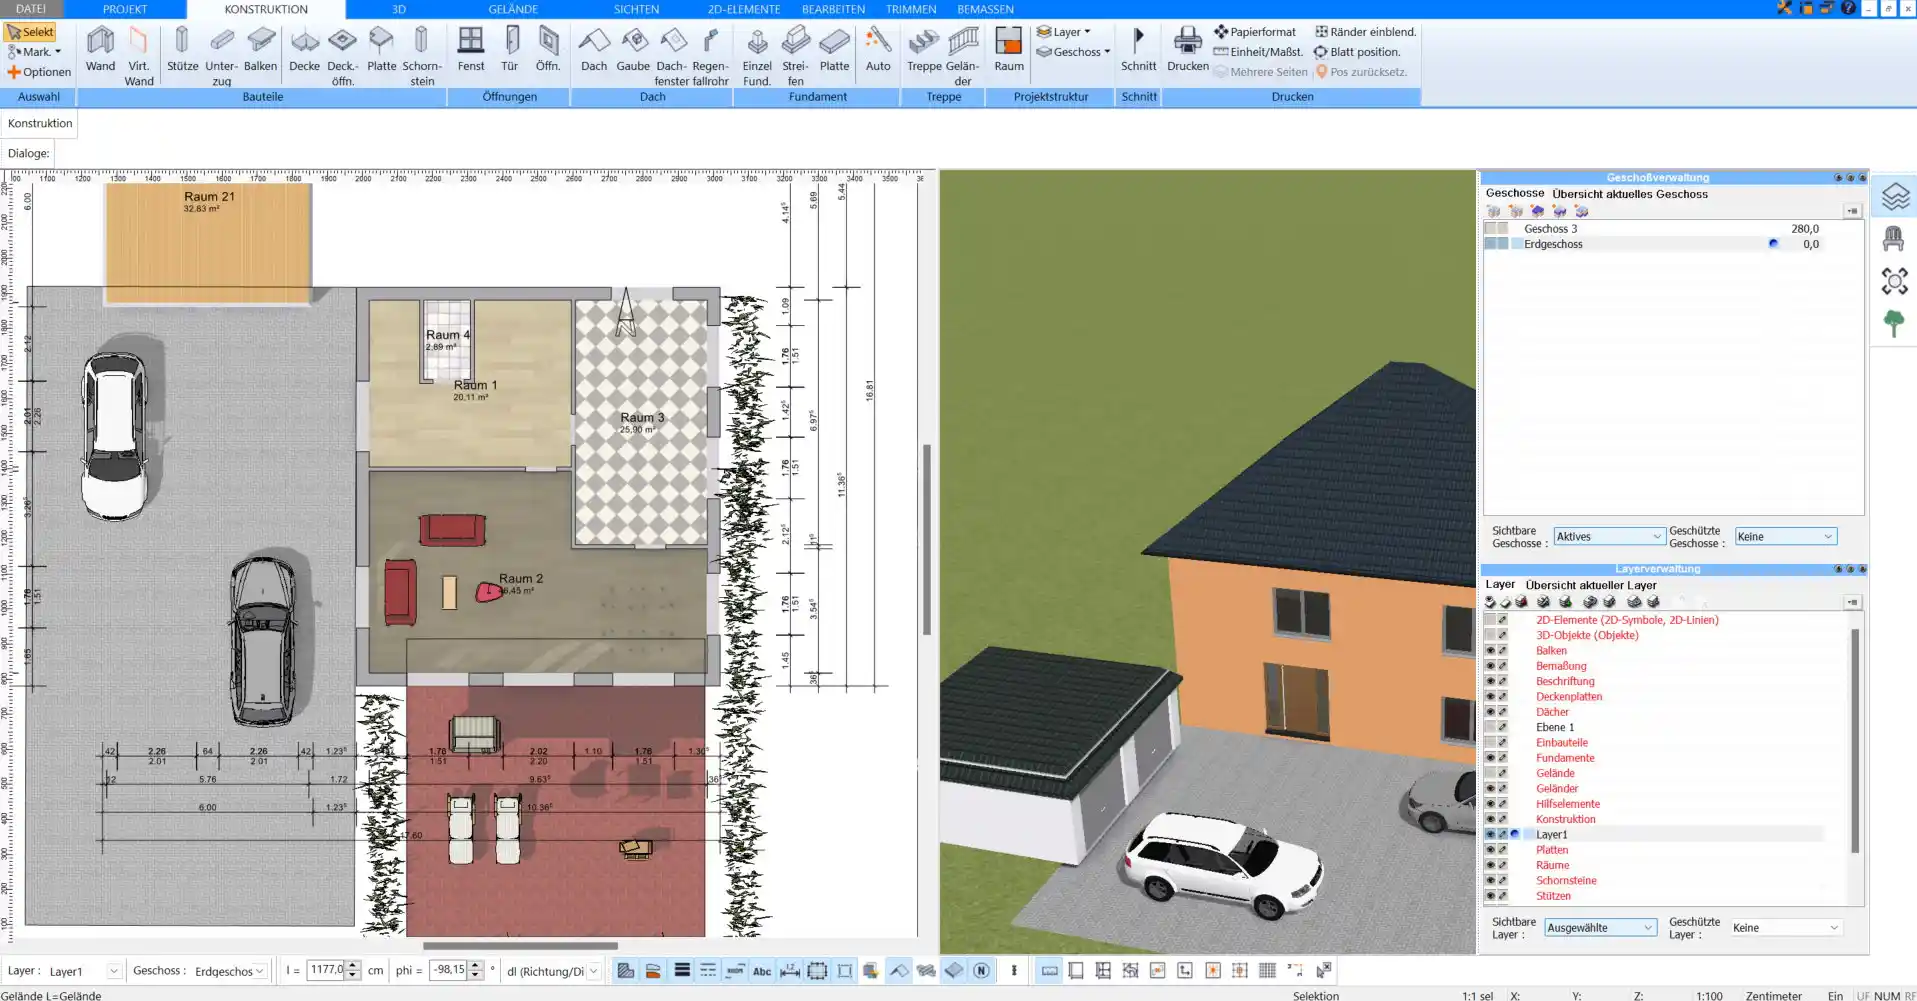Pick the Tür door tool
This screenshot has height=1001, width=1917.
click(x=510, y=50)
